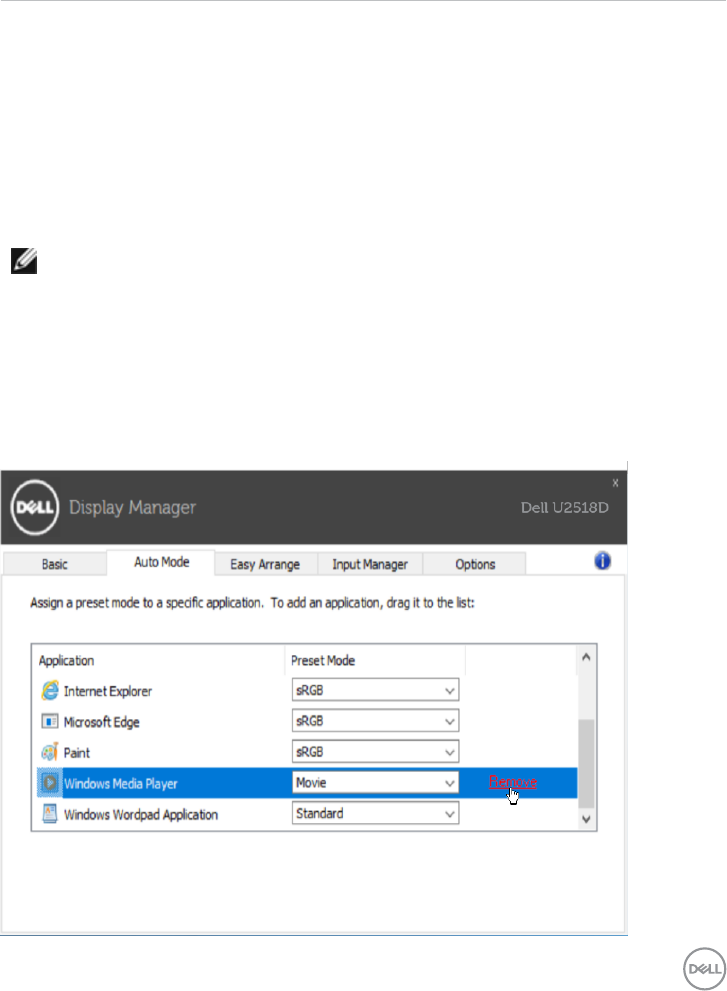Switch to the Basic tab
This screenshot has height=991, width=727.
coord(54,564)
